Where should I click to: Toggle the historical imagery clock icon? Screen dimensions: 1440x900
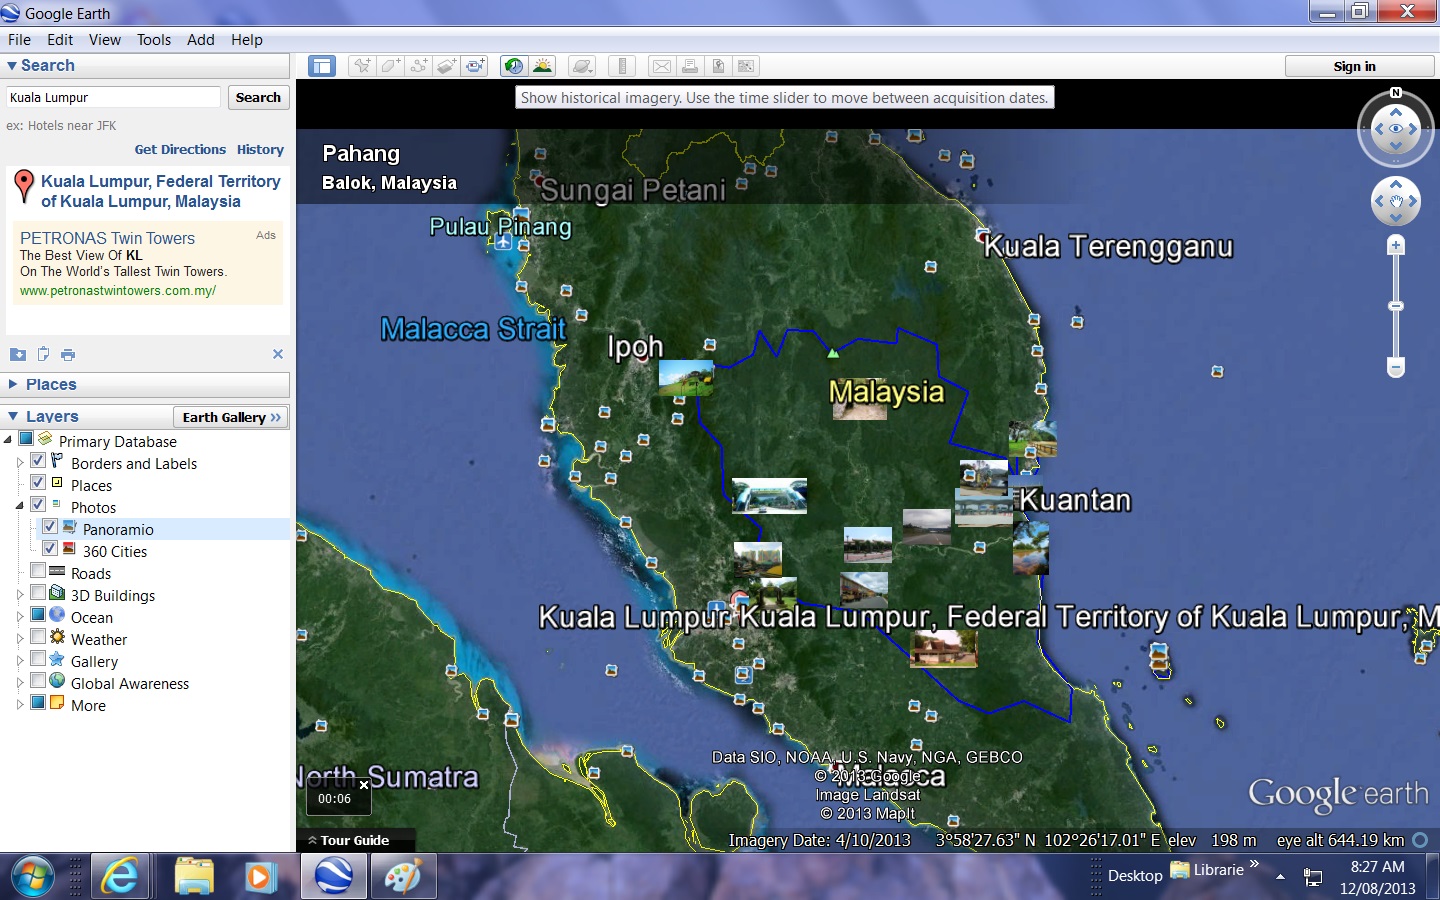tap(513, 66)
